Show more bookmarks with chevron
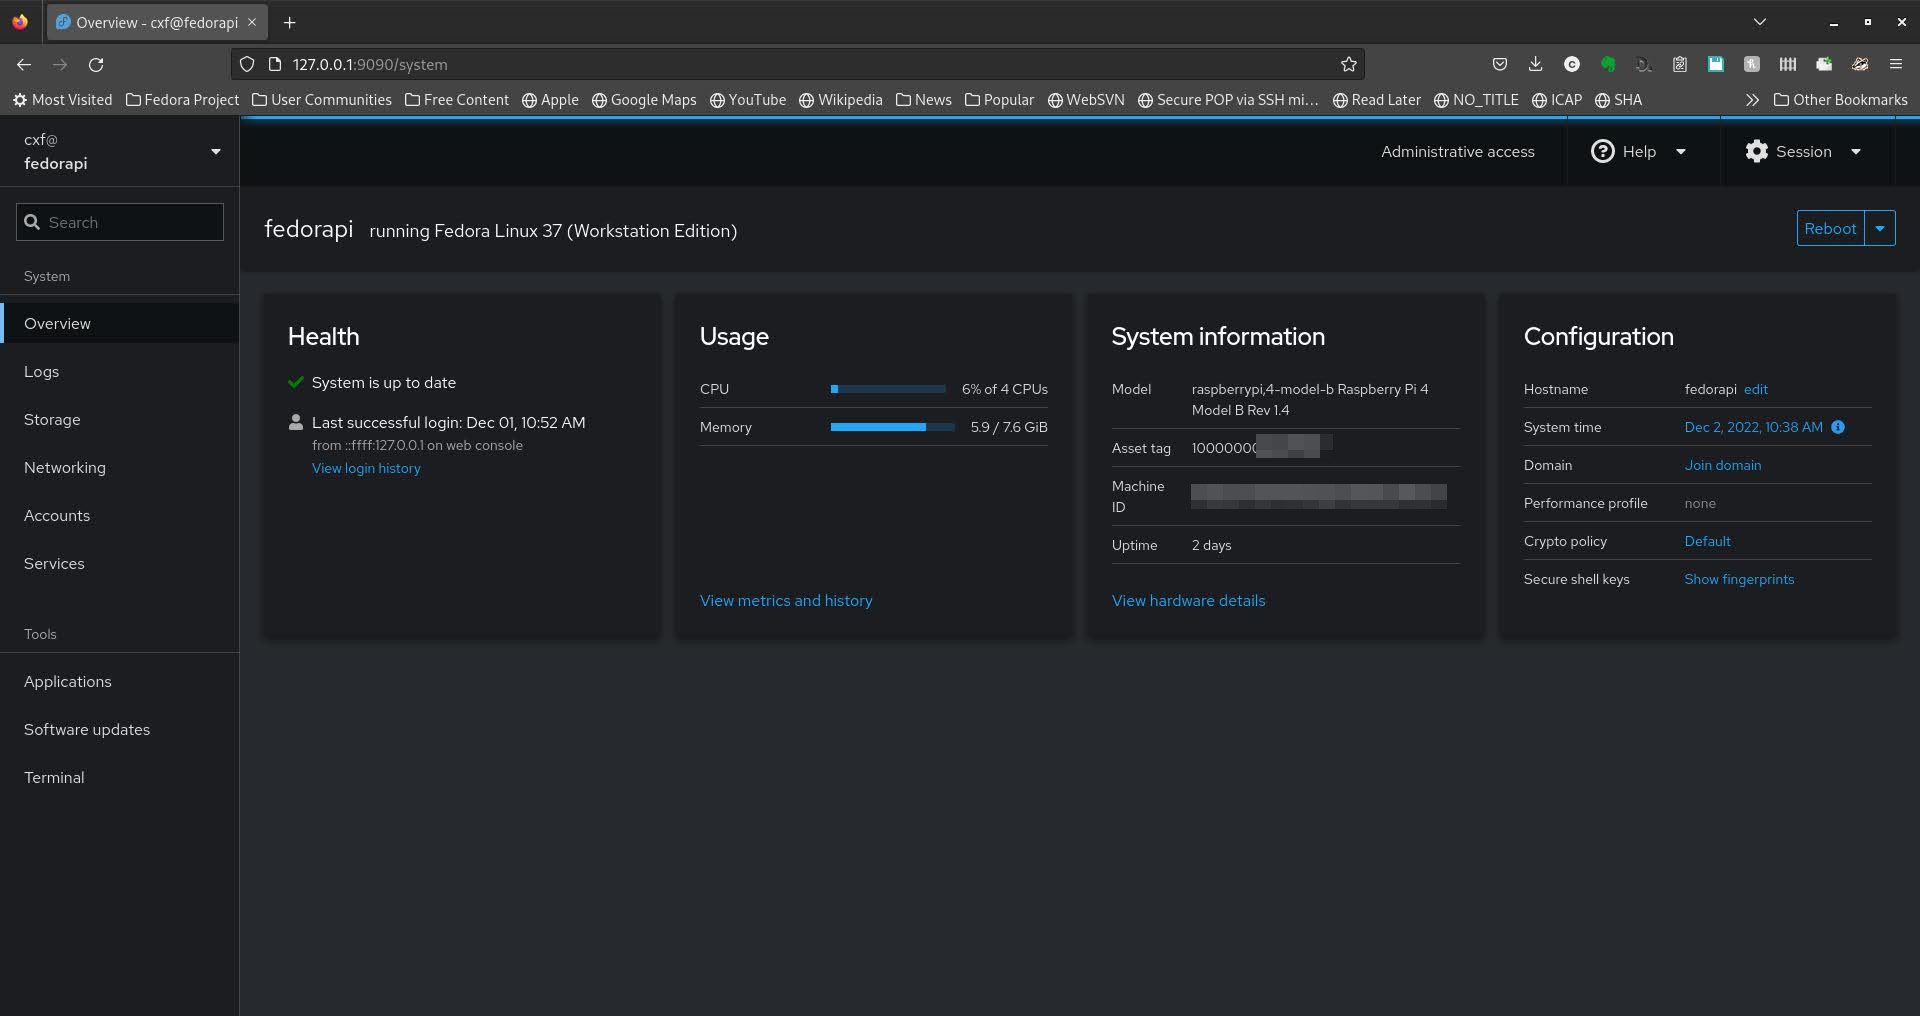This screenshot has height=1016, width=1920. [1752, 100]
